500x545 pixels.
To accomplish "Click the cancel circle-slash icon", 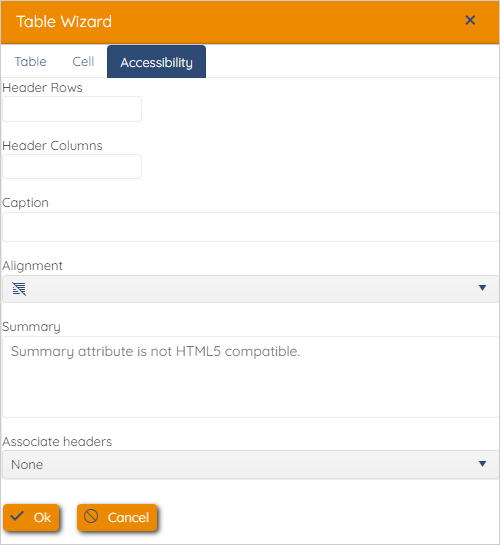I will point(91,516).
